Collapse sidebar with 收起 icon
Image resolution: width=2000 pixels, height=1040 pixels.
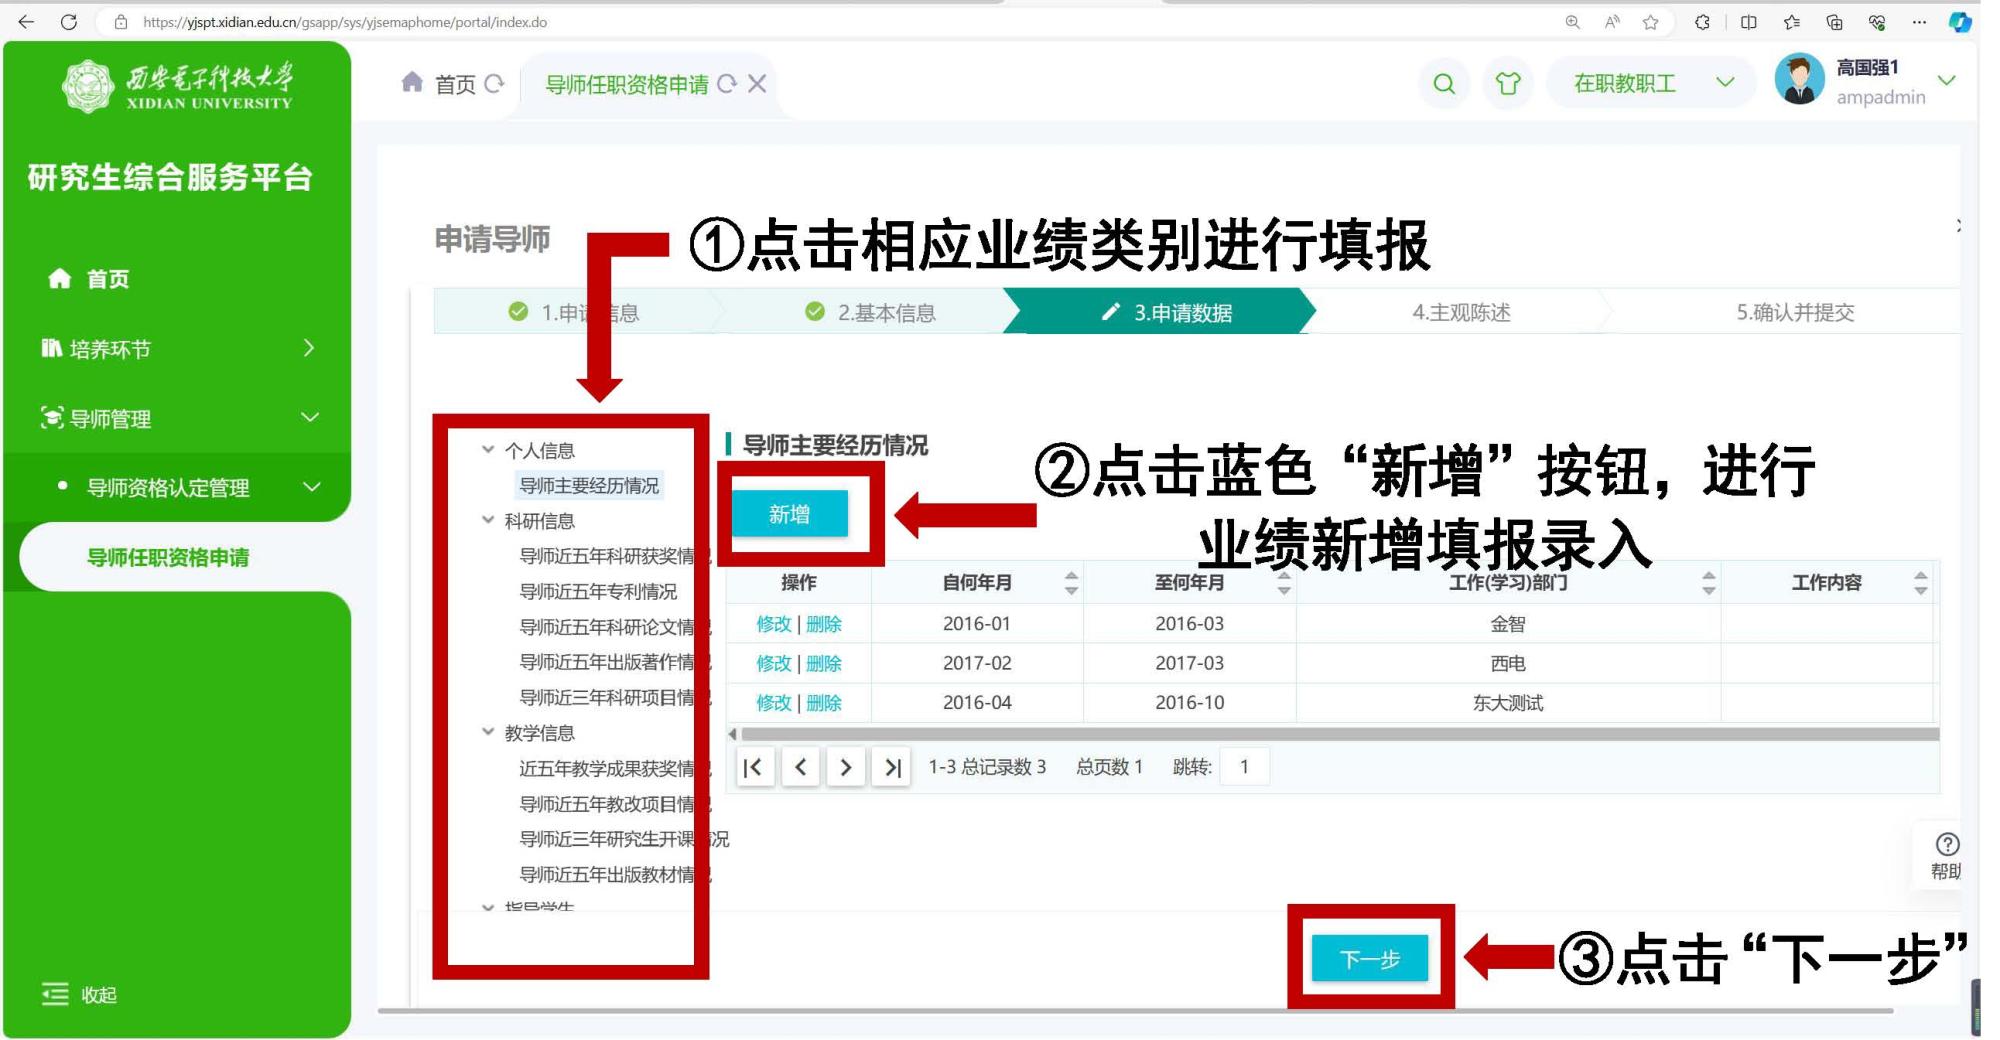[55, 994]
